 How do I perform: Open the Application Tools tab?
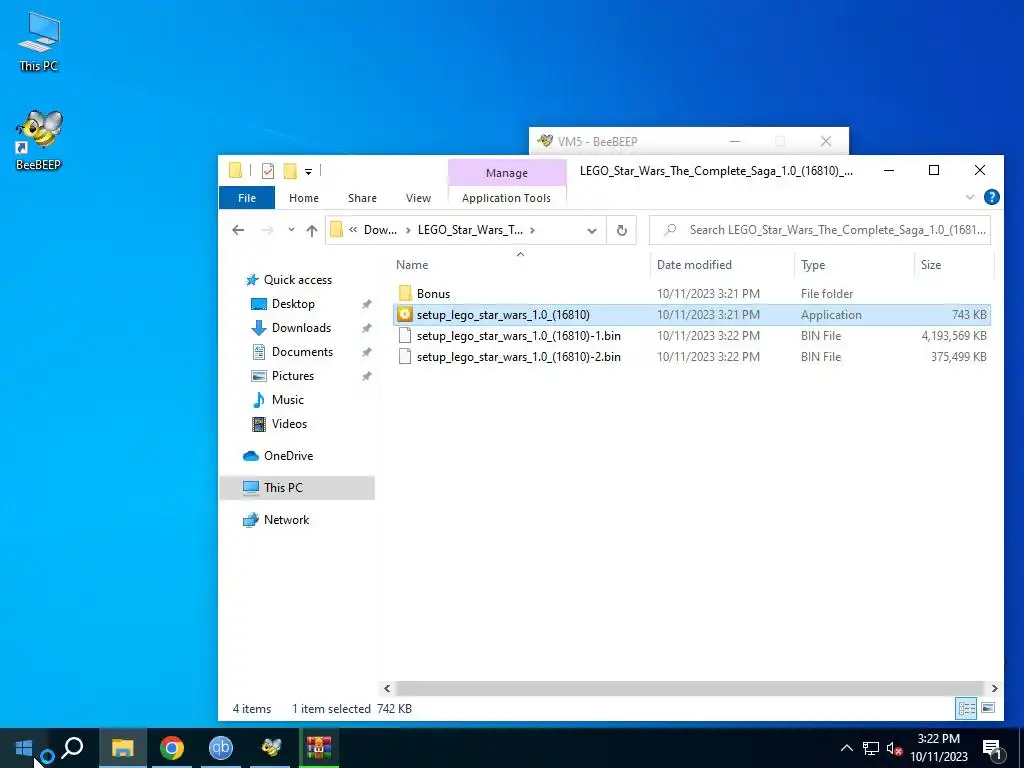(x=506, y=198)
